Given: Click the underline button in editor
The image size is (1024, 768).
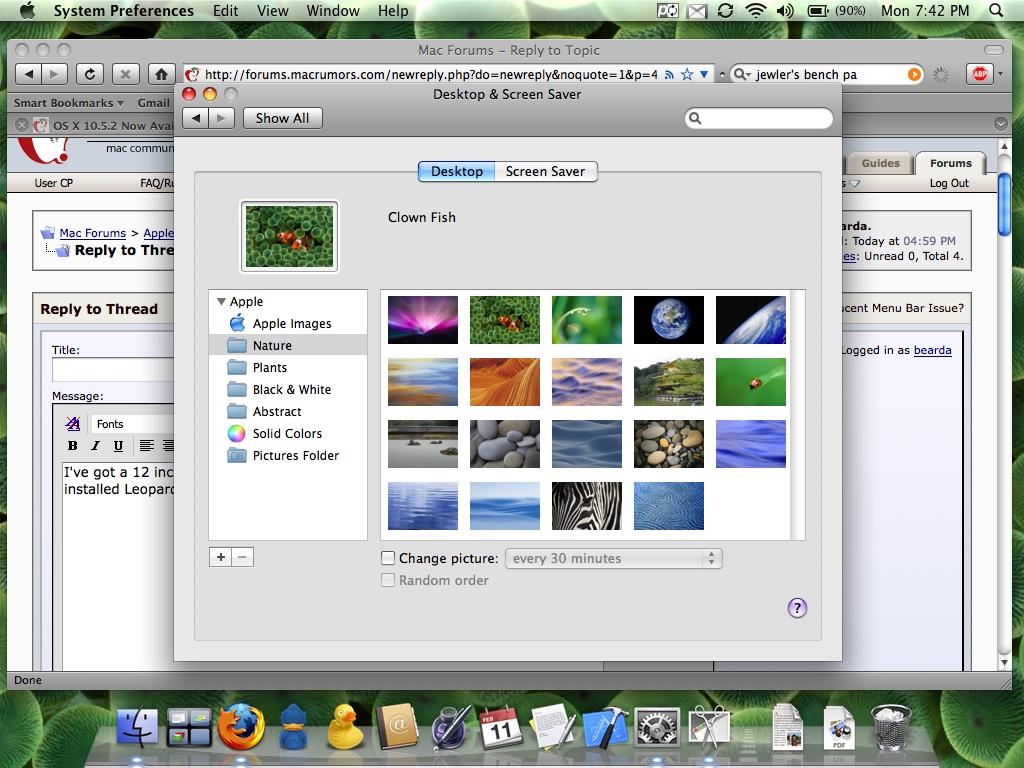Looking at the screenshot, I should click(x=118, y=445).
